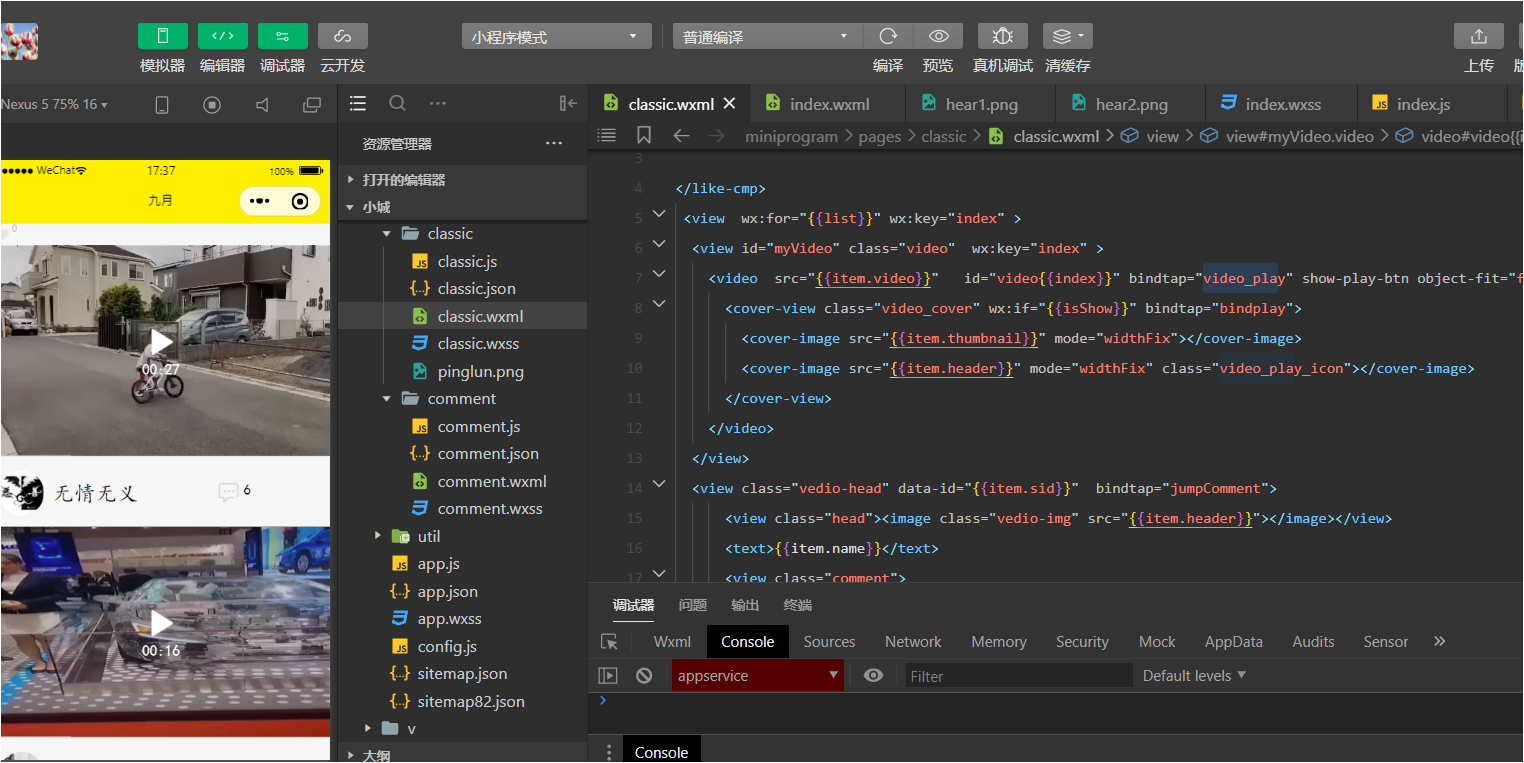This screenshot has width=1524, height=763.
Task: Toggle the preview eye icon
Action: coord(938,36)
